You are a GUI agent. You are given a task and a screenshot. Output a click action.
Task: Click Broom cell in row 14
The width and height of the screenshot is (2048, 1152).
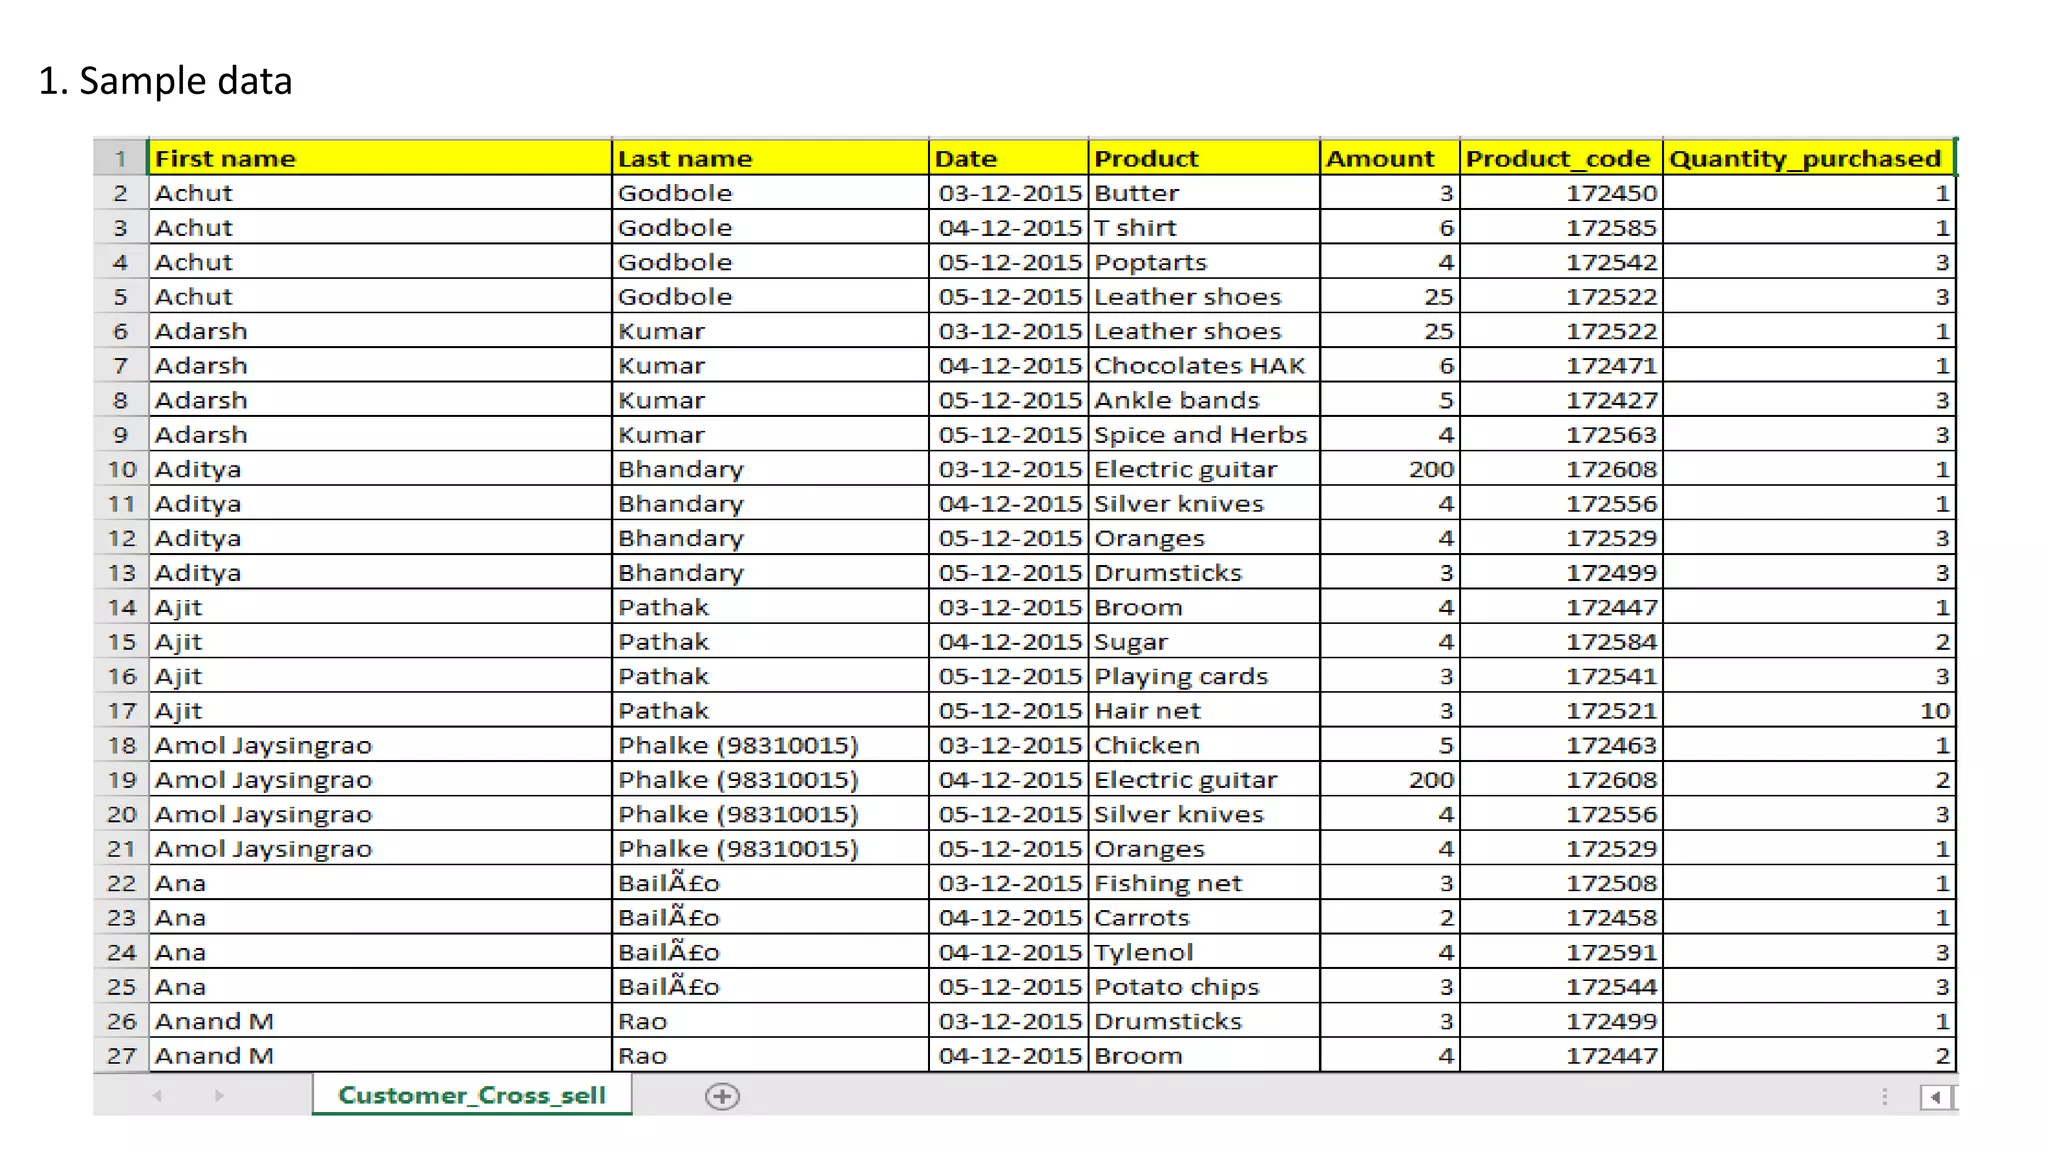click(x=1204, y=607)
